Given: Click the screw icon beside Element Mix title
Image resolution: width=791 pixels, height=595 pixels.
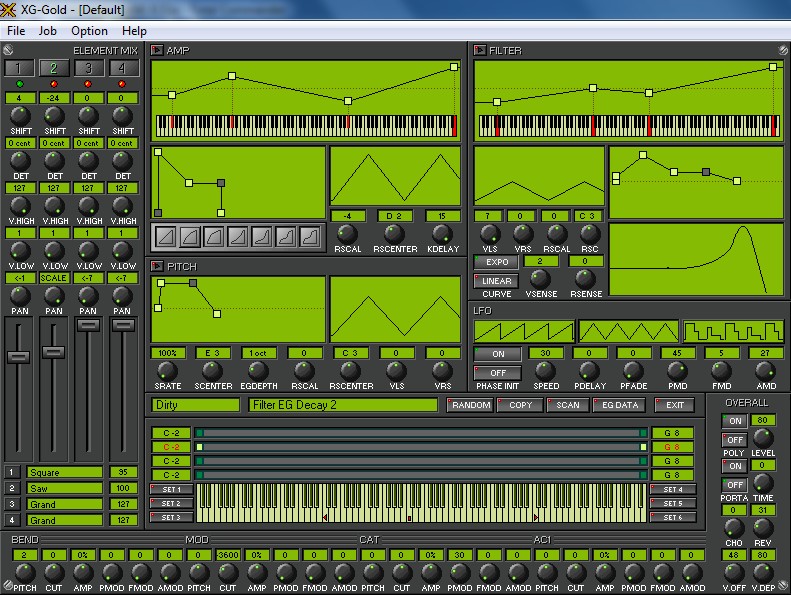Looking at the screenshot, I should 8,50.
